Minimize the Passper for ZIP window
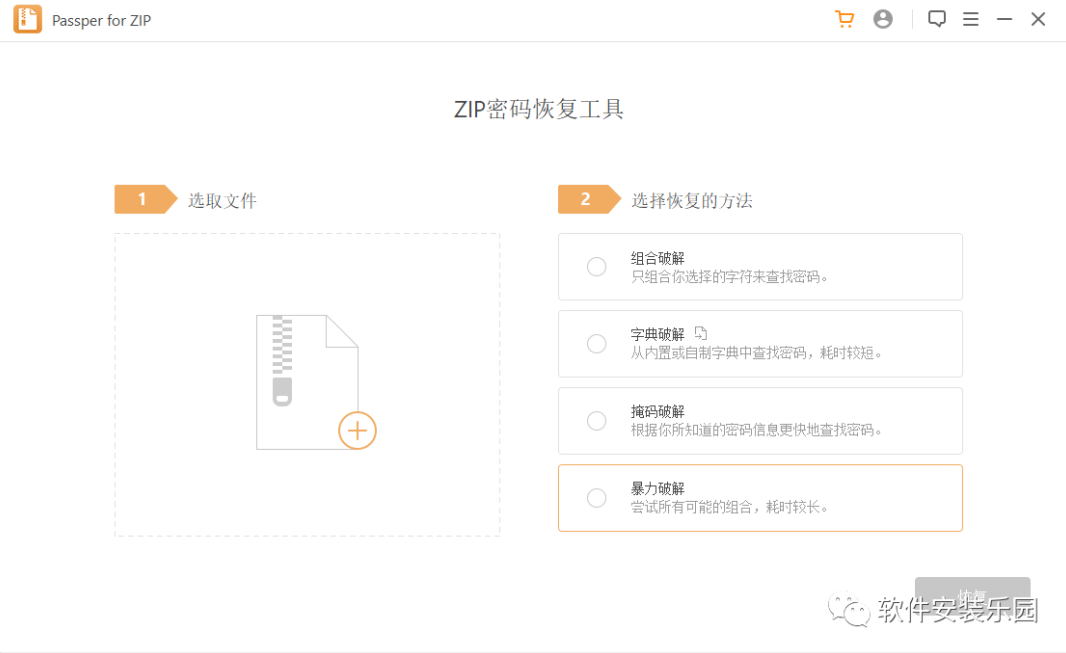1066x653 pixels. point(1005,19)
